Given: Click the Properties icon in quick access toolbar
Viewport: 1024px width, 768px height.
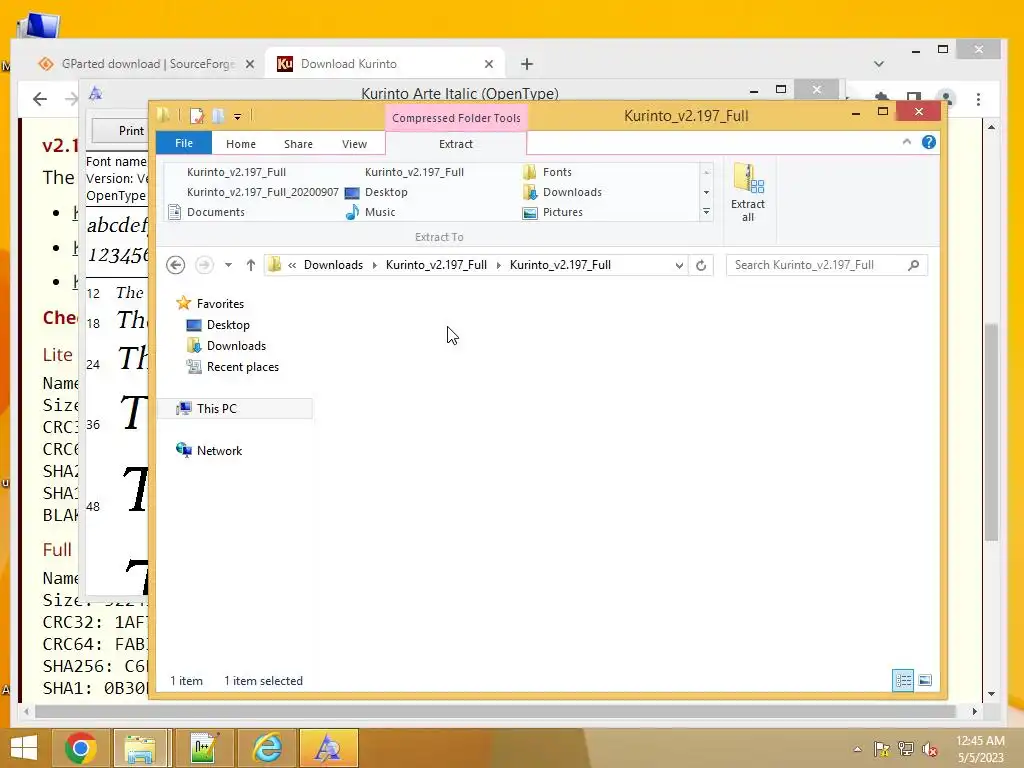Looking at the screenshot, I should coord(196,116).
